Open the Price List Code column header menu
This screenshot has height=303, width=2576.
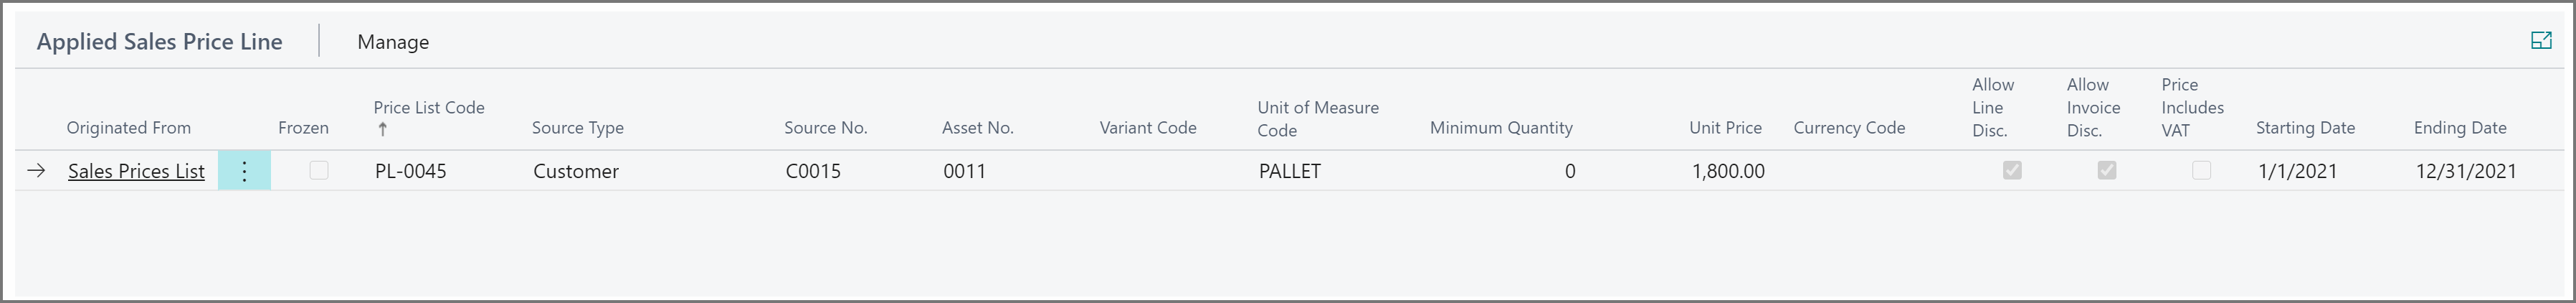pyautogui.click(x=428, y=108)
